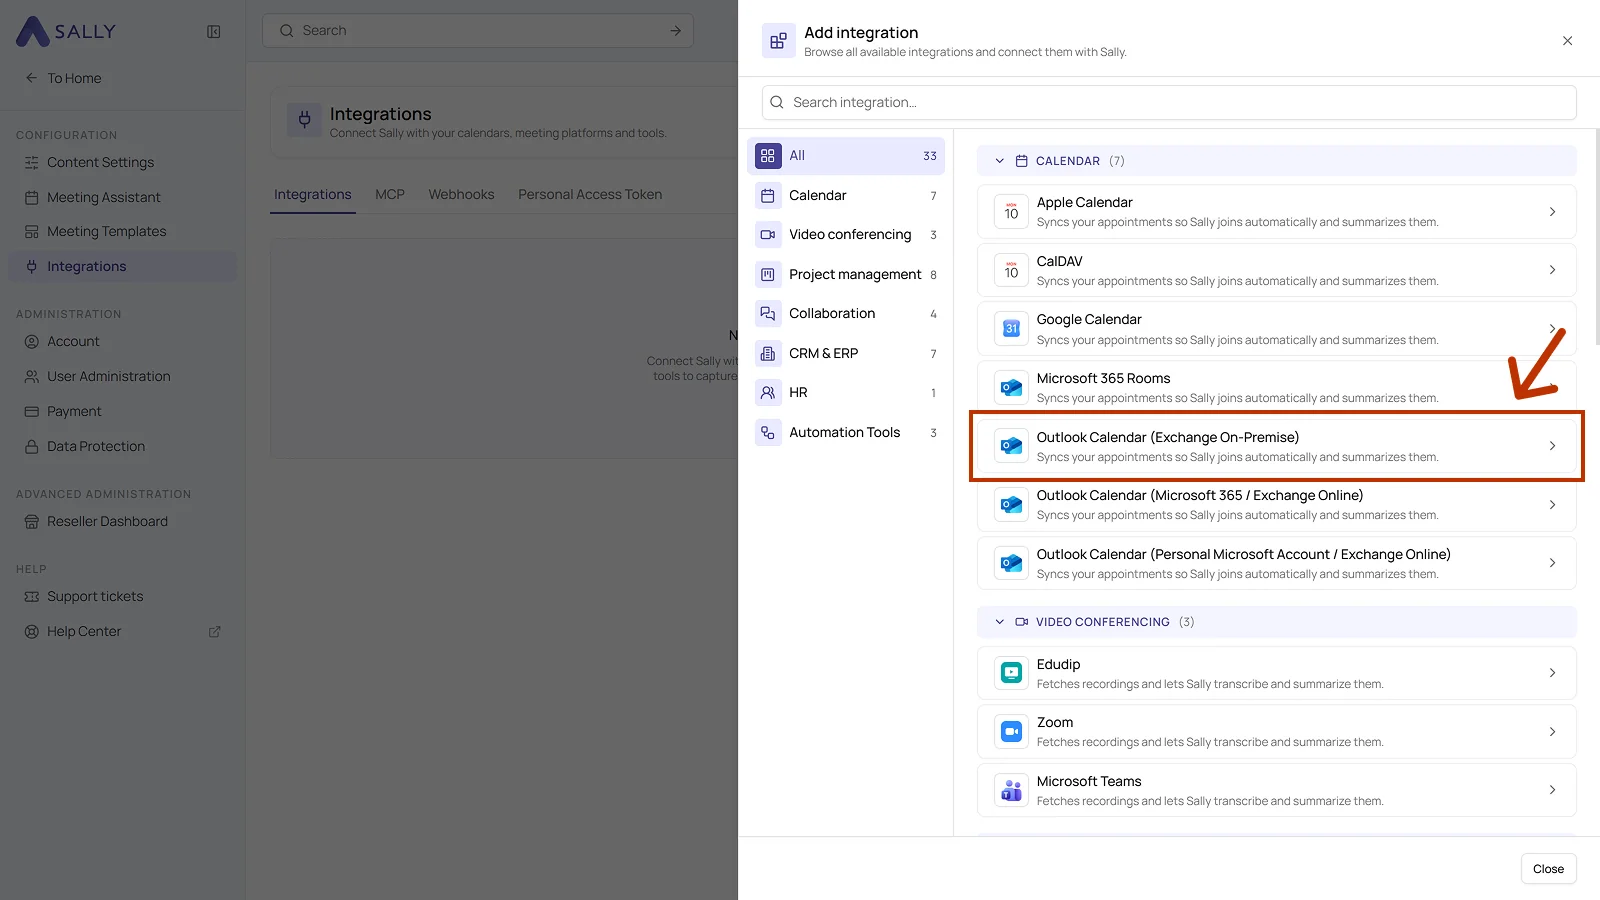Filter by Collaboration category
The width and height of the screenshot is (1600, 900).
pos(846,314)
